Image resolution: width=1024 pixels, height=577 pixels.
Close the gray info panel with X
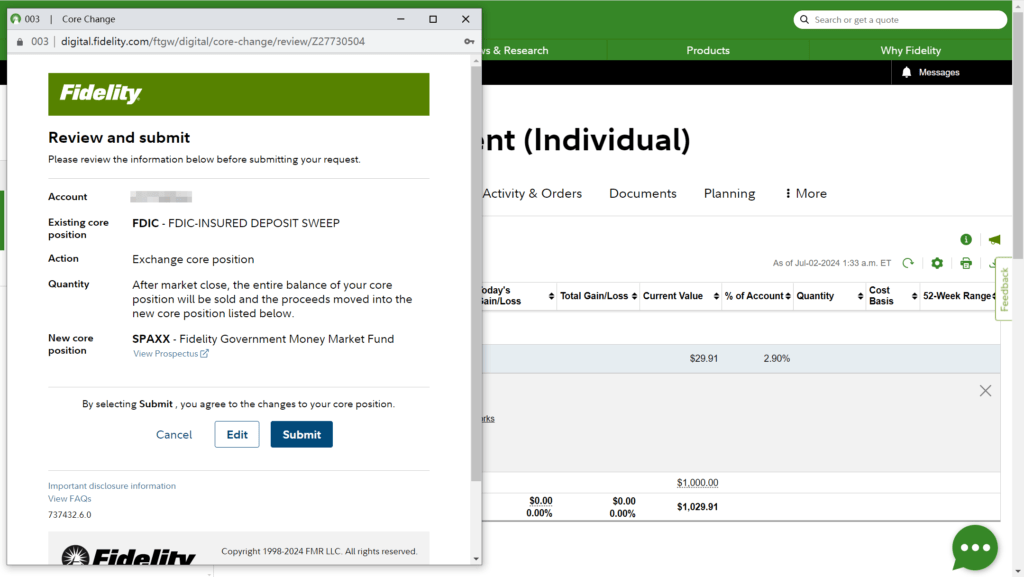click(985, 390)
